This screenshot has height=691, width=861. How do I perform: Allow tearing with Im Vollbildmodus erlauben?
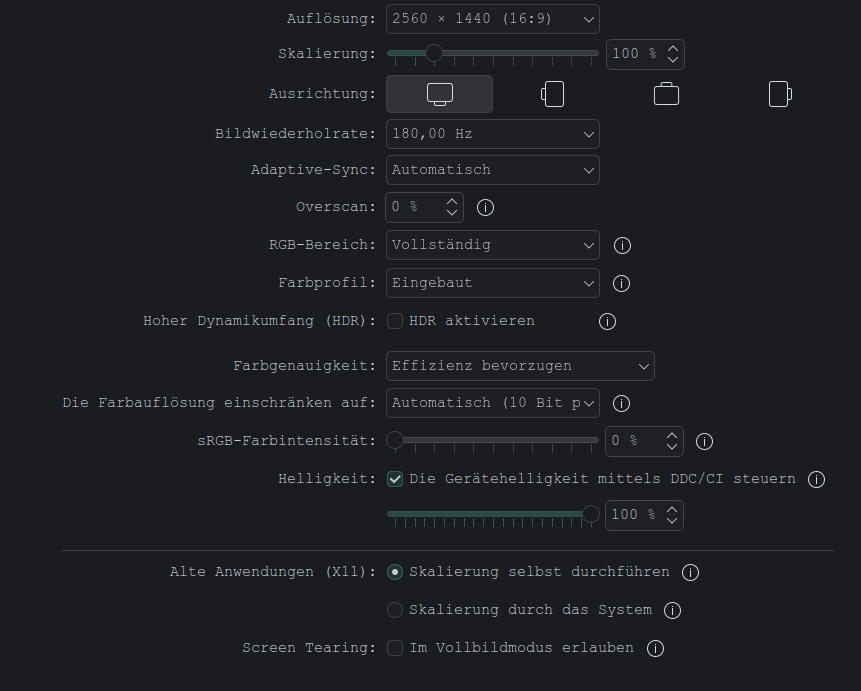(x=395, y=648)
